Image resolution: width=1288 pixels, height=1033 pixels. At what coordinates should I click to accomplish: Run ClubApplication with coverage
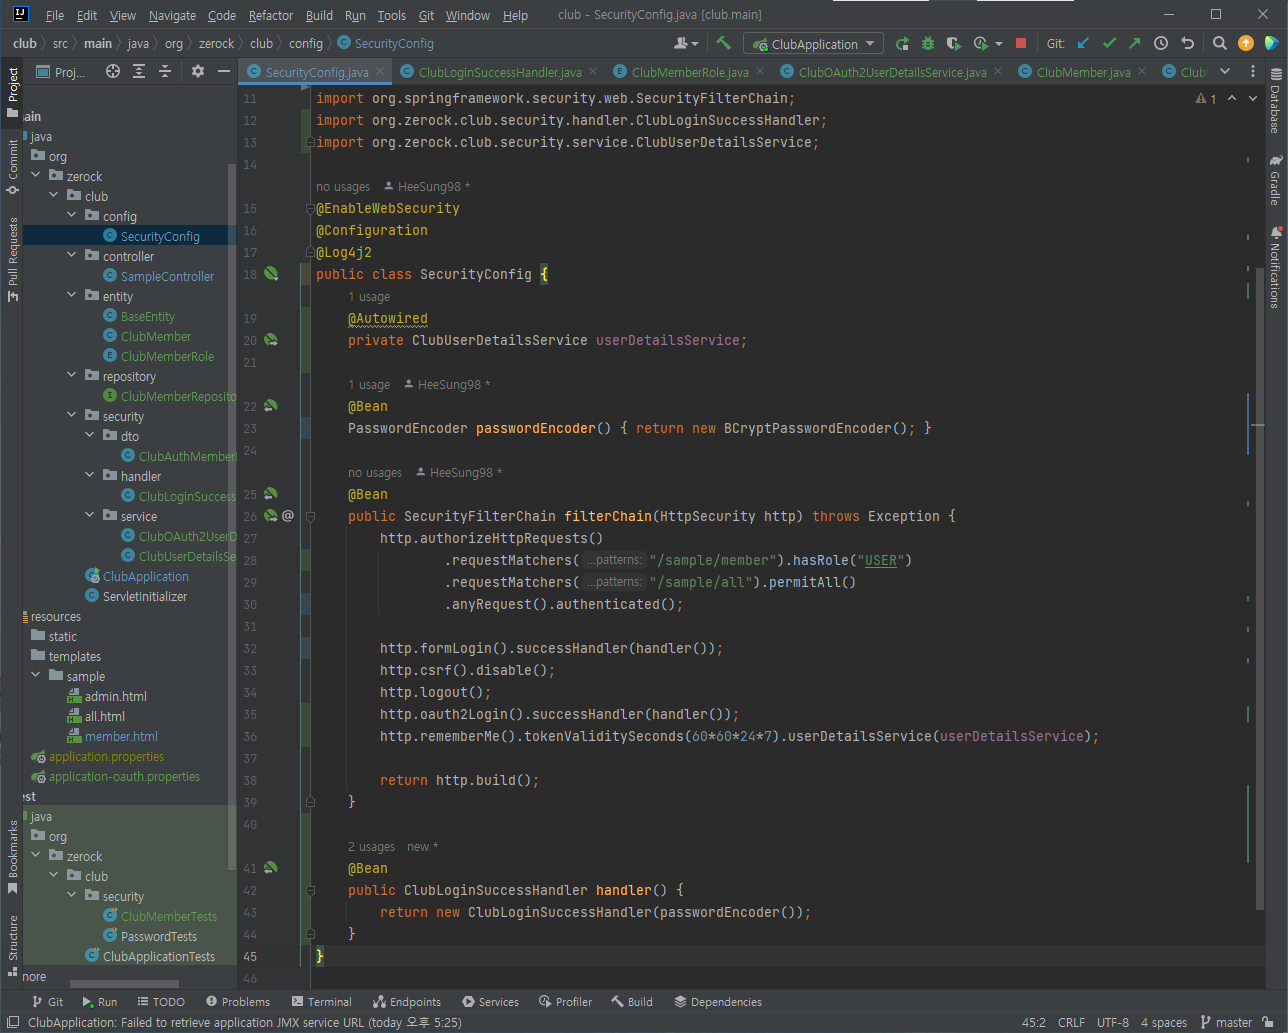954,43
